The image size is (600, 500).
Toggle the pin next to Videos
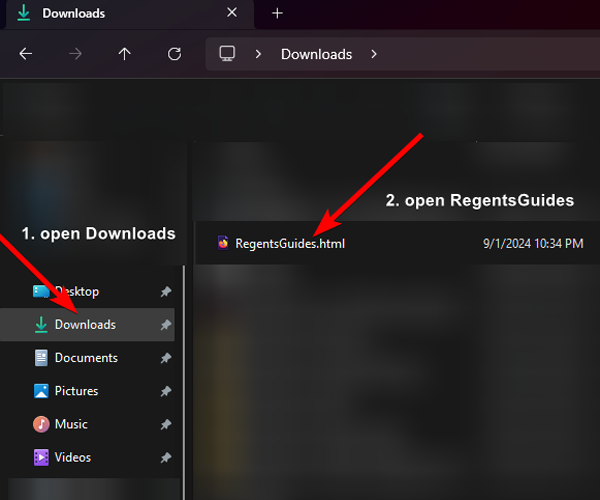(165, 457)
